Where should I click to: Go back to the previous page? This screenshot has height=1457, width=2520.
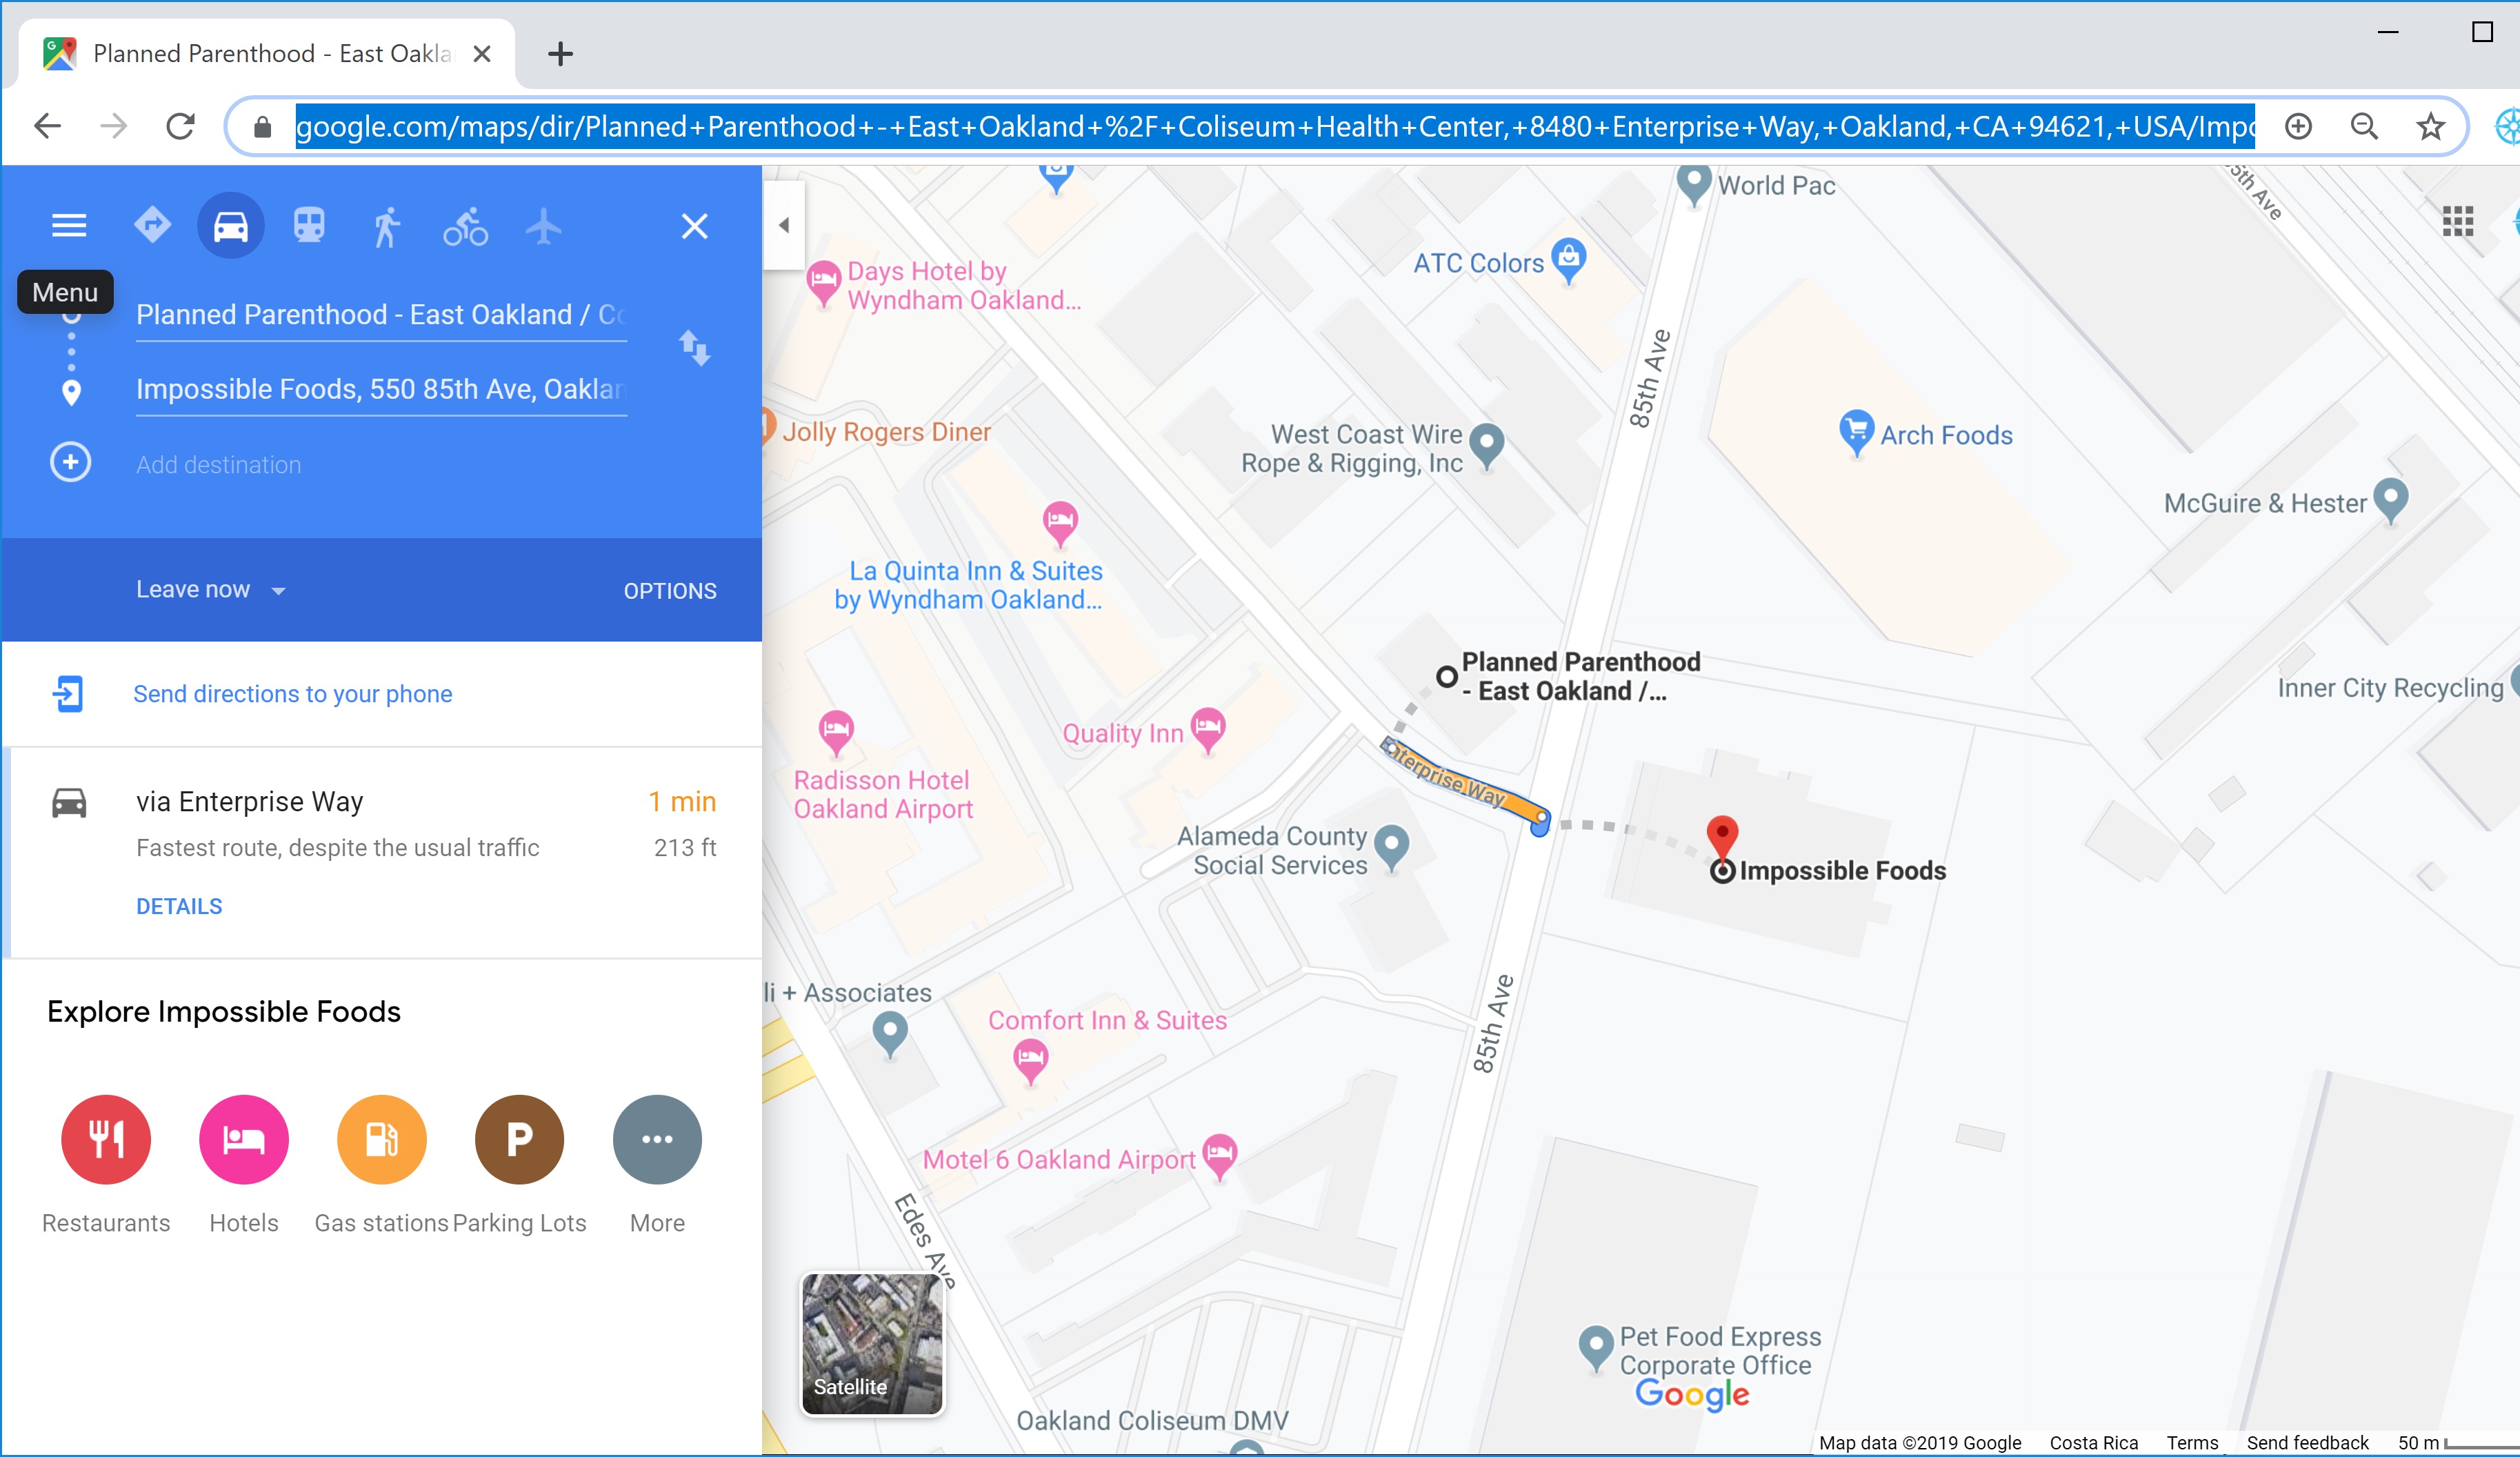[x=48, y=126]
